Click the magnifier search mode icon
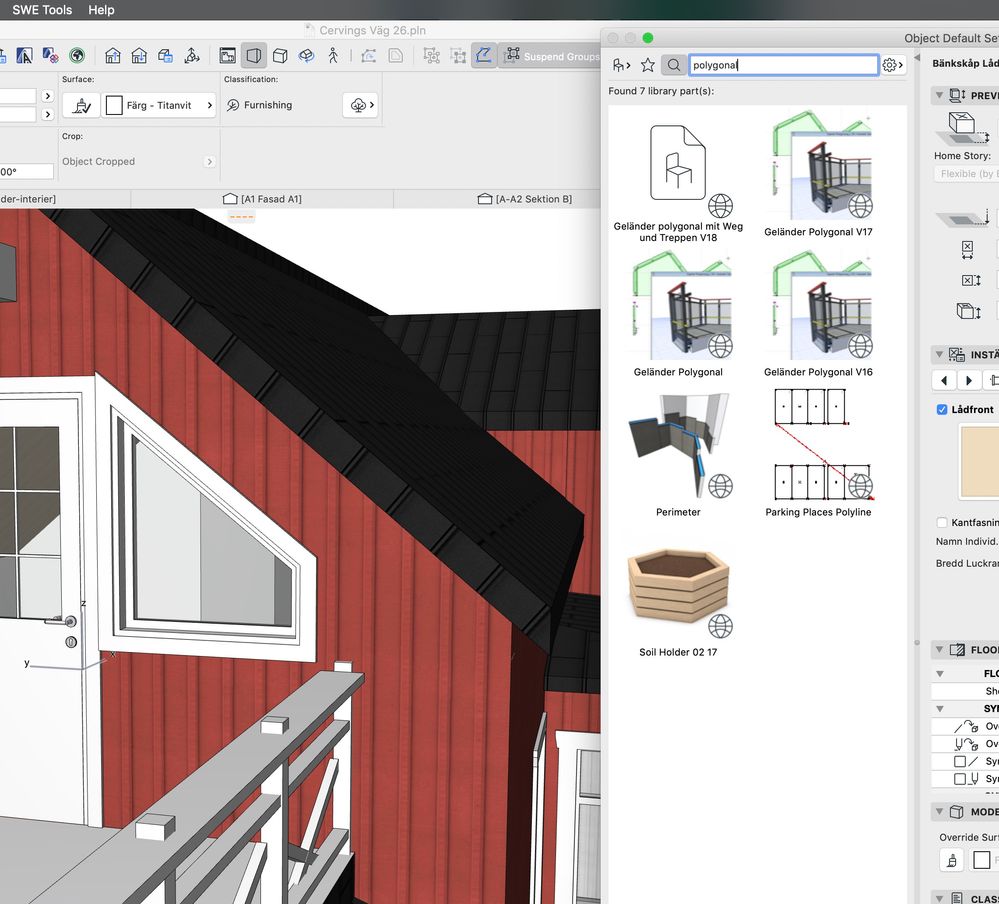The image size is (999, 904). click(x=674, y=65)
